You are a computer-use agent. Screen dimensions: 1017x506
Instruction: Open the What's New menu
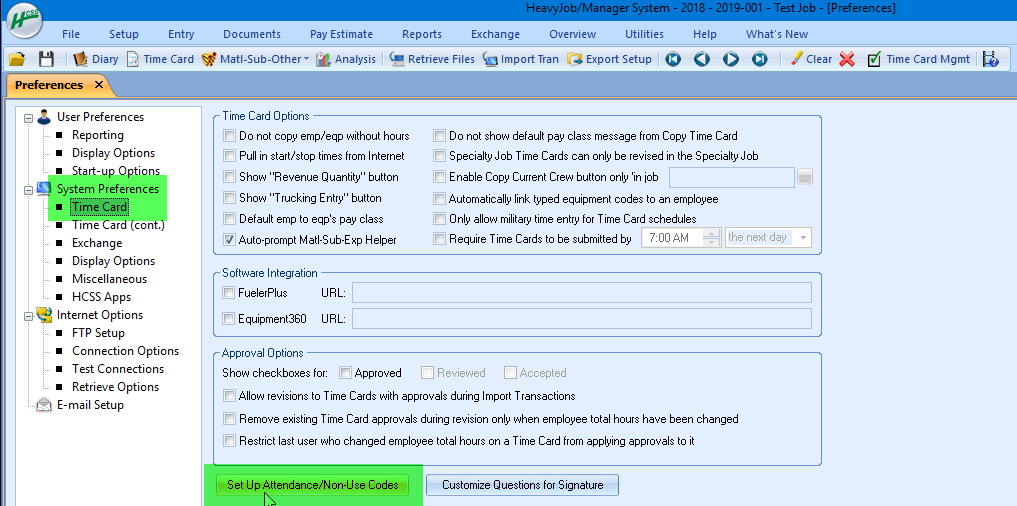click(777, 34)
